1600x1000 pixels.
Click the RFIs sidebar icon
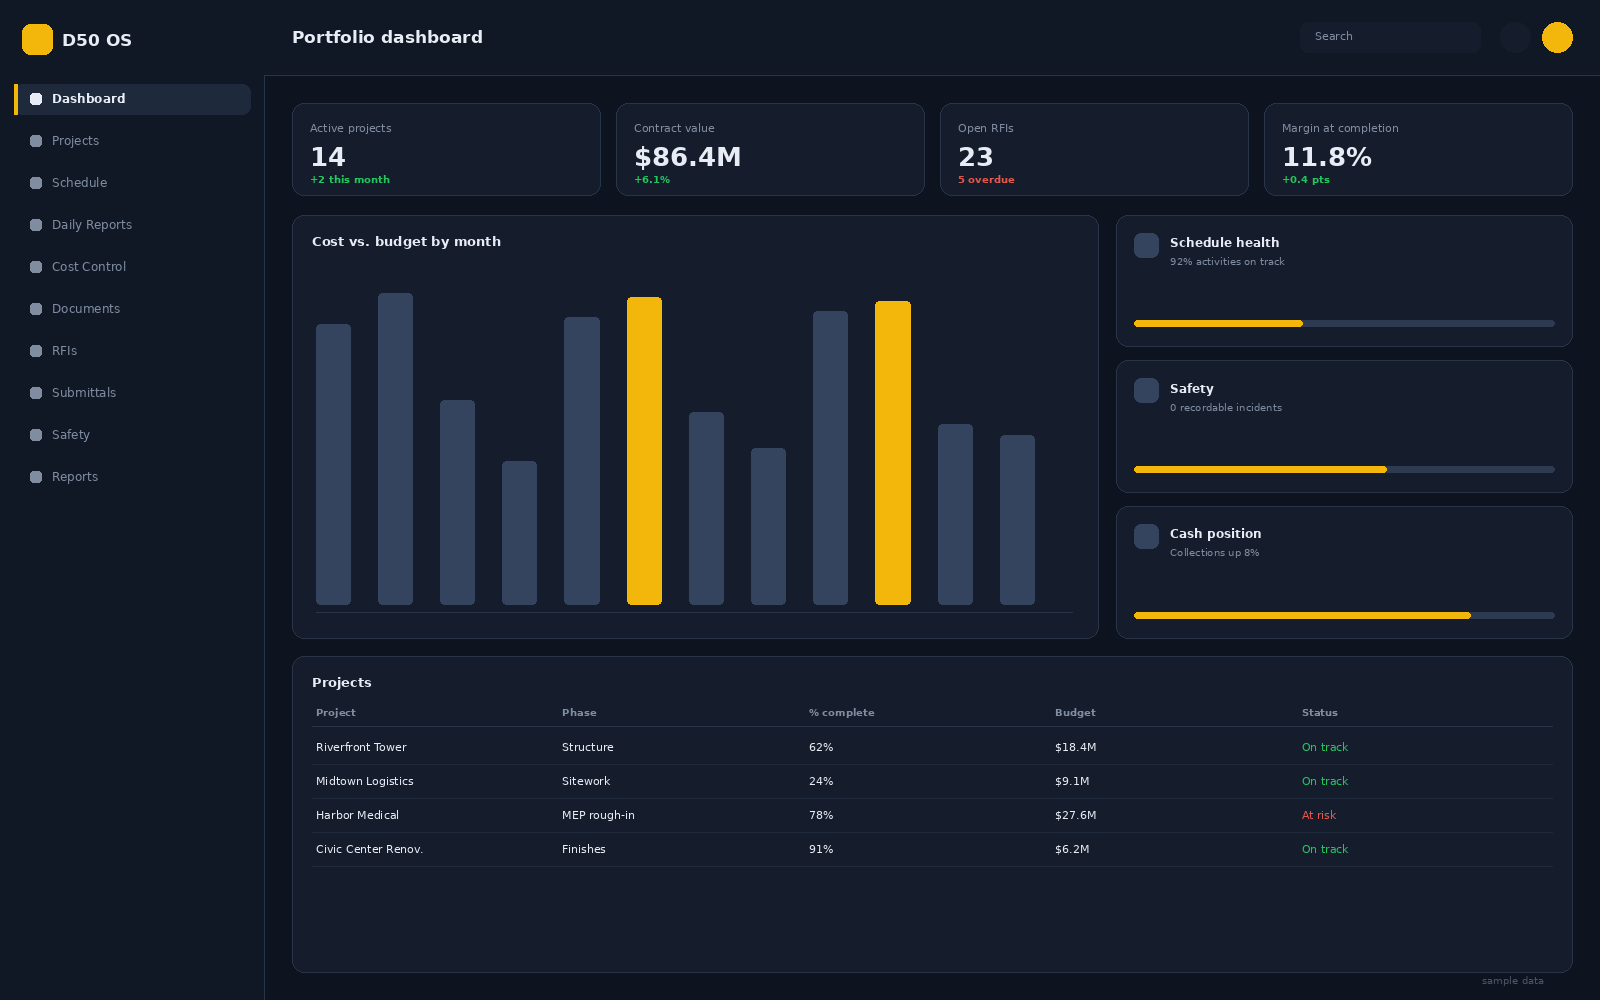[36, 351]
